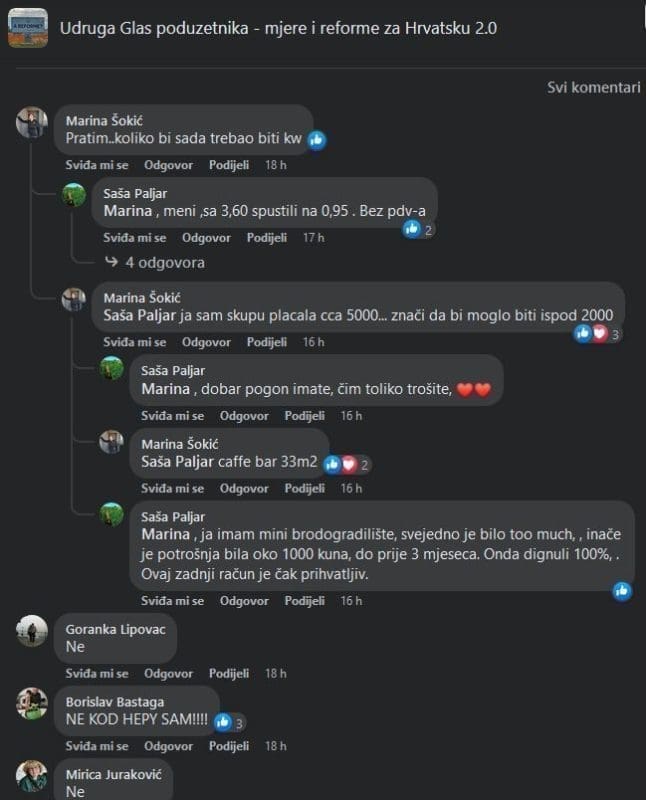The image size is (646, 800).
Task: Open Goranka Lipovac's profile picture
Action: (x=32, y=631)
